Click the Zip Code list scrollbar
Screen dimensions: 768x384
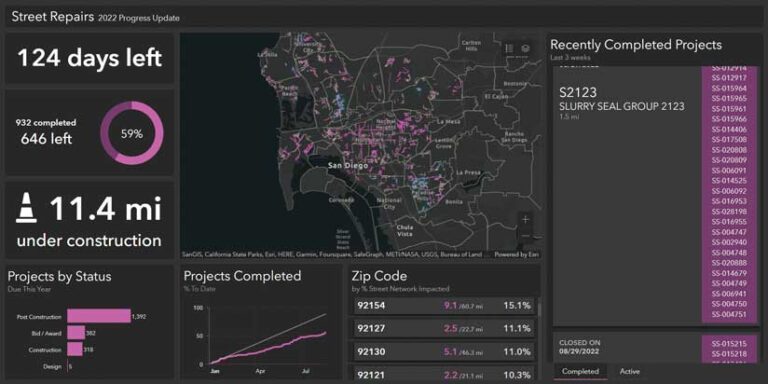[539, 310]
